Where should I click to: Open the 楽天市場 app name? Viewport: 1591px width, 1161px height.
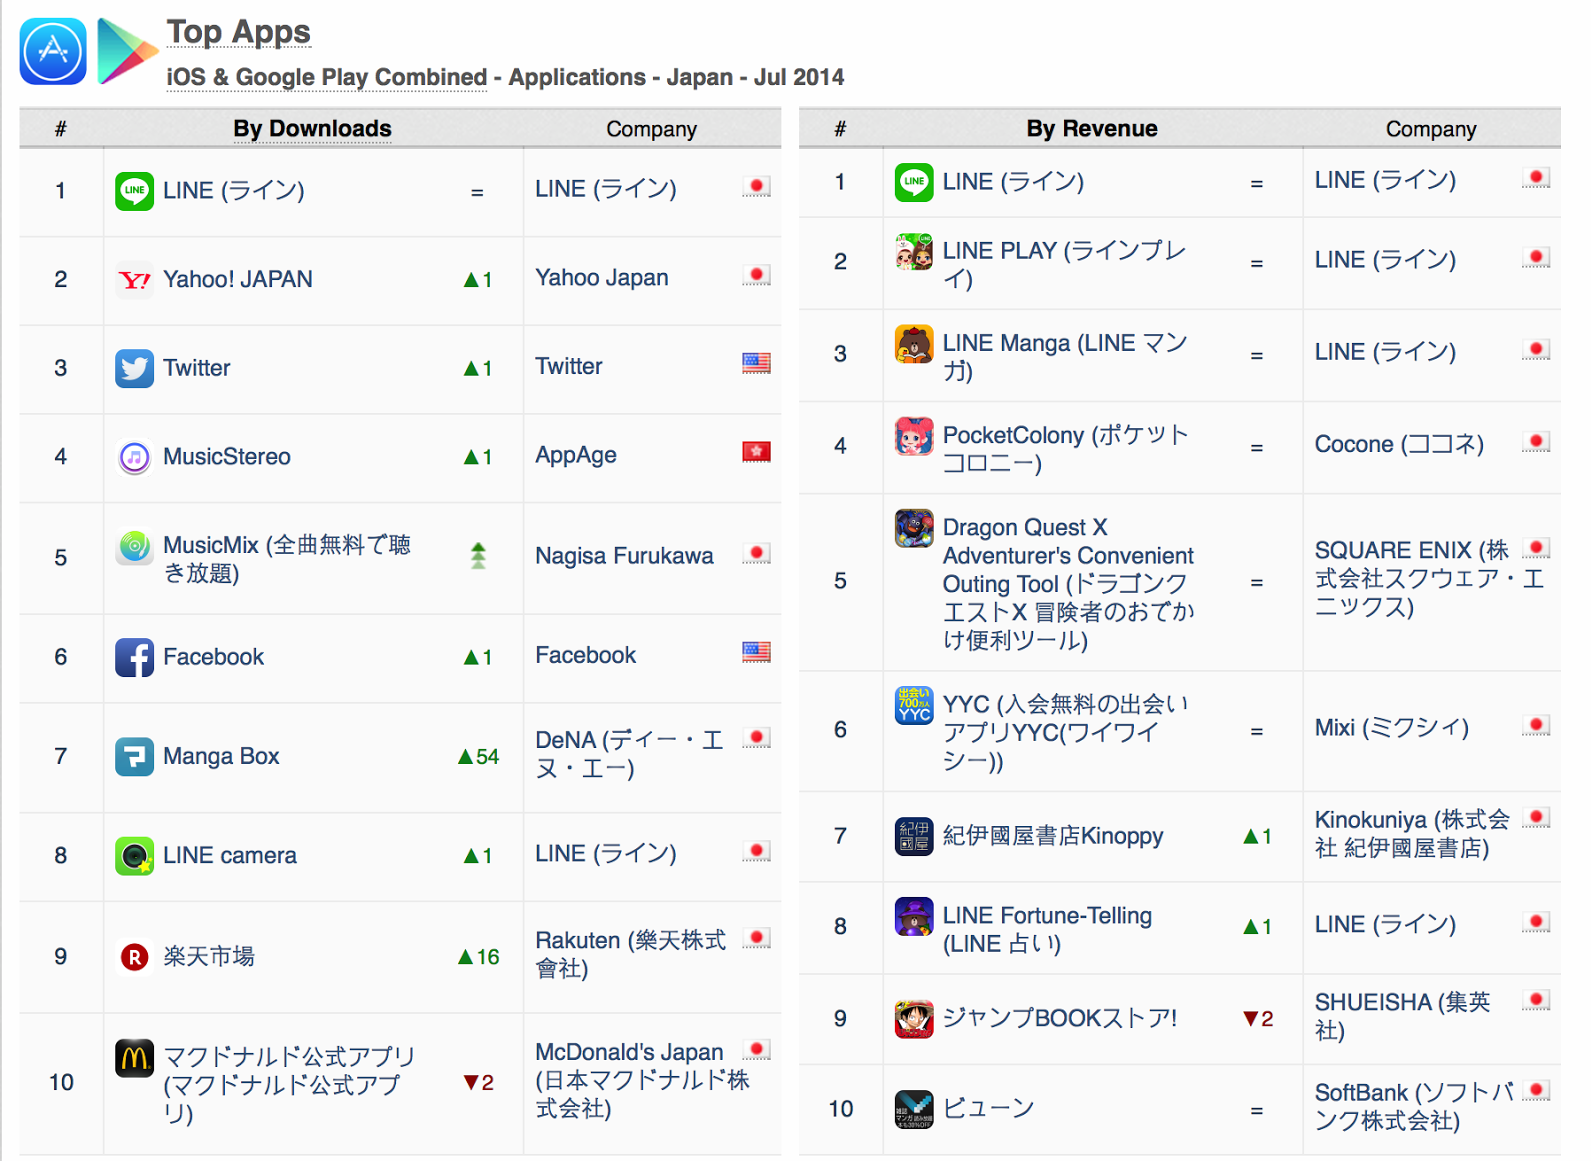coord(209,957)
